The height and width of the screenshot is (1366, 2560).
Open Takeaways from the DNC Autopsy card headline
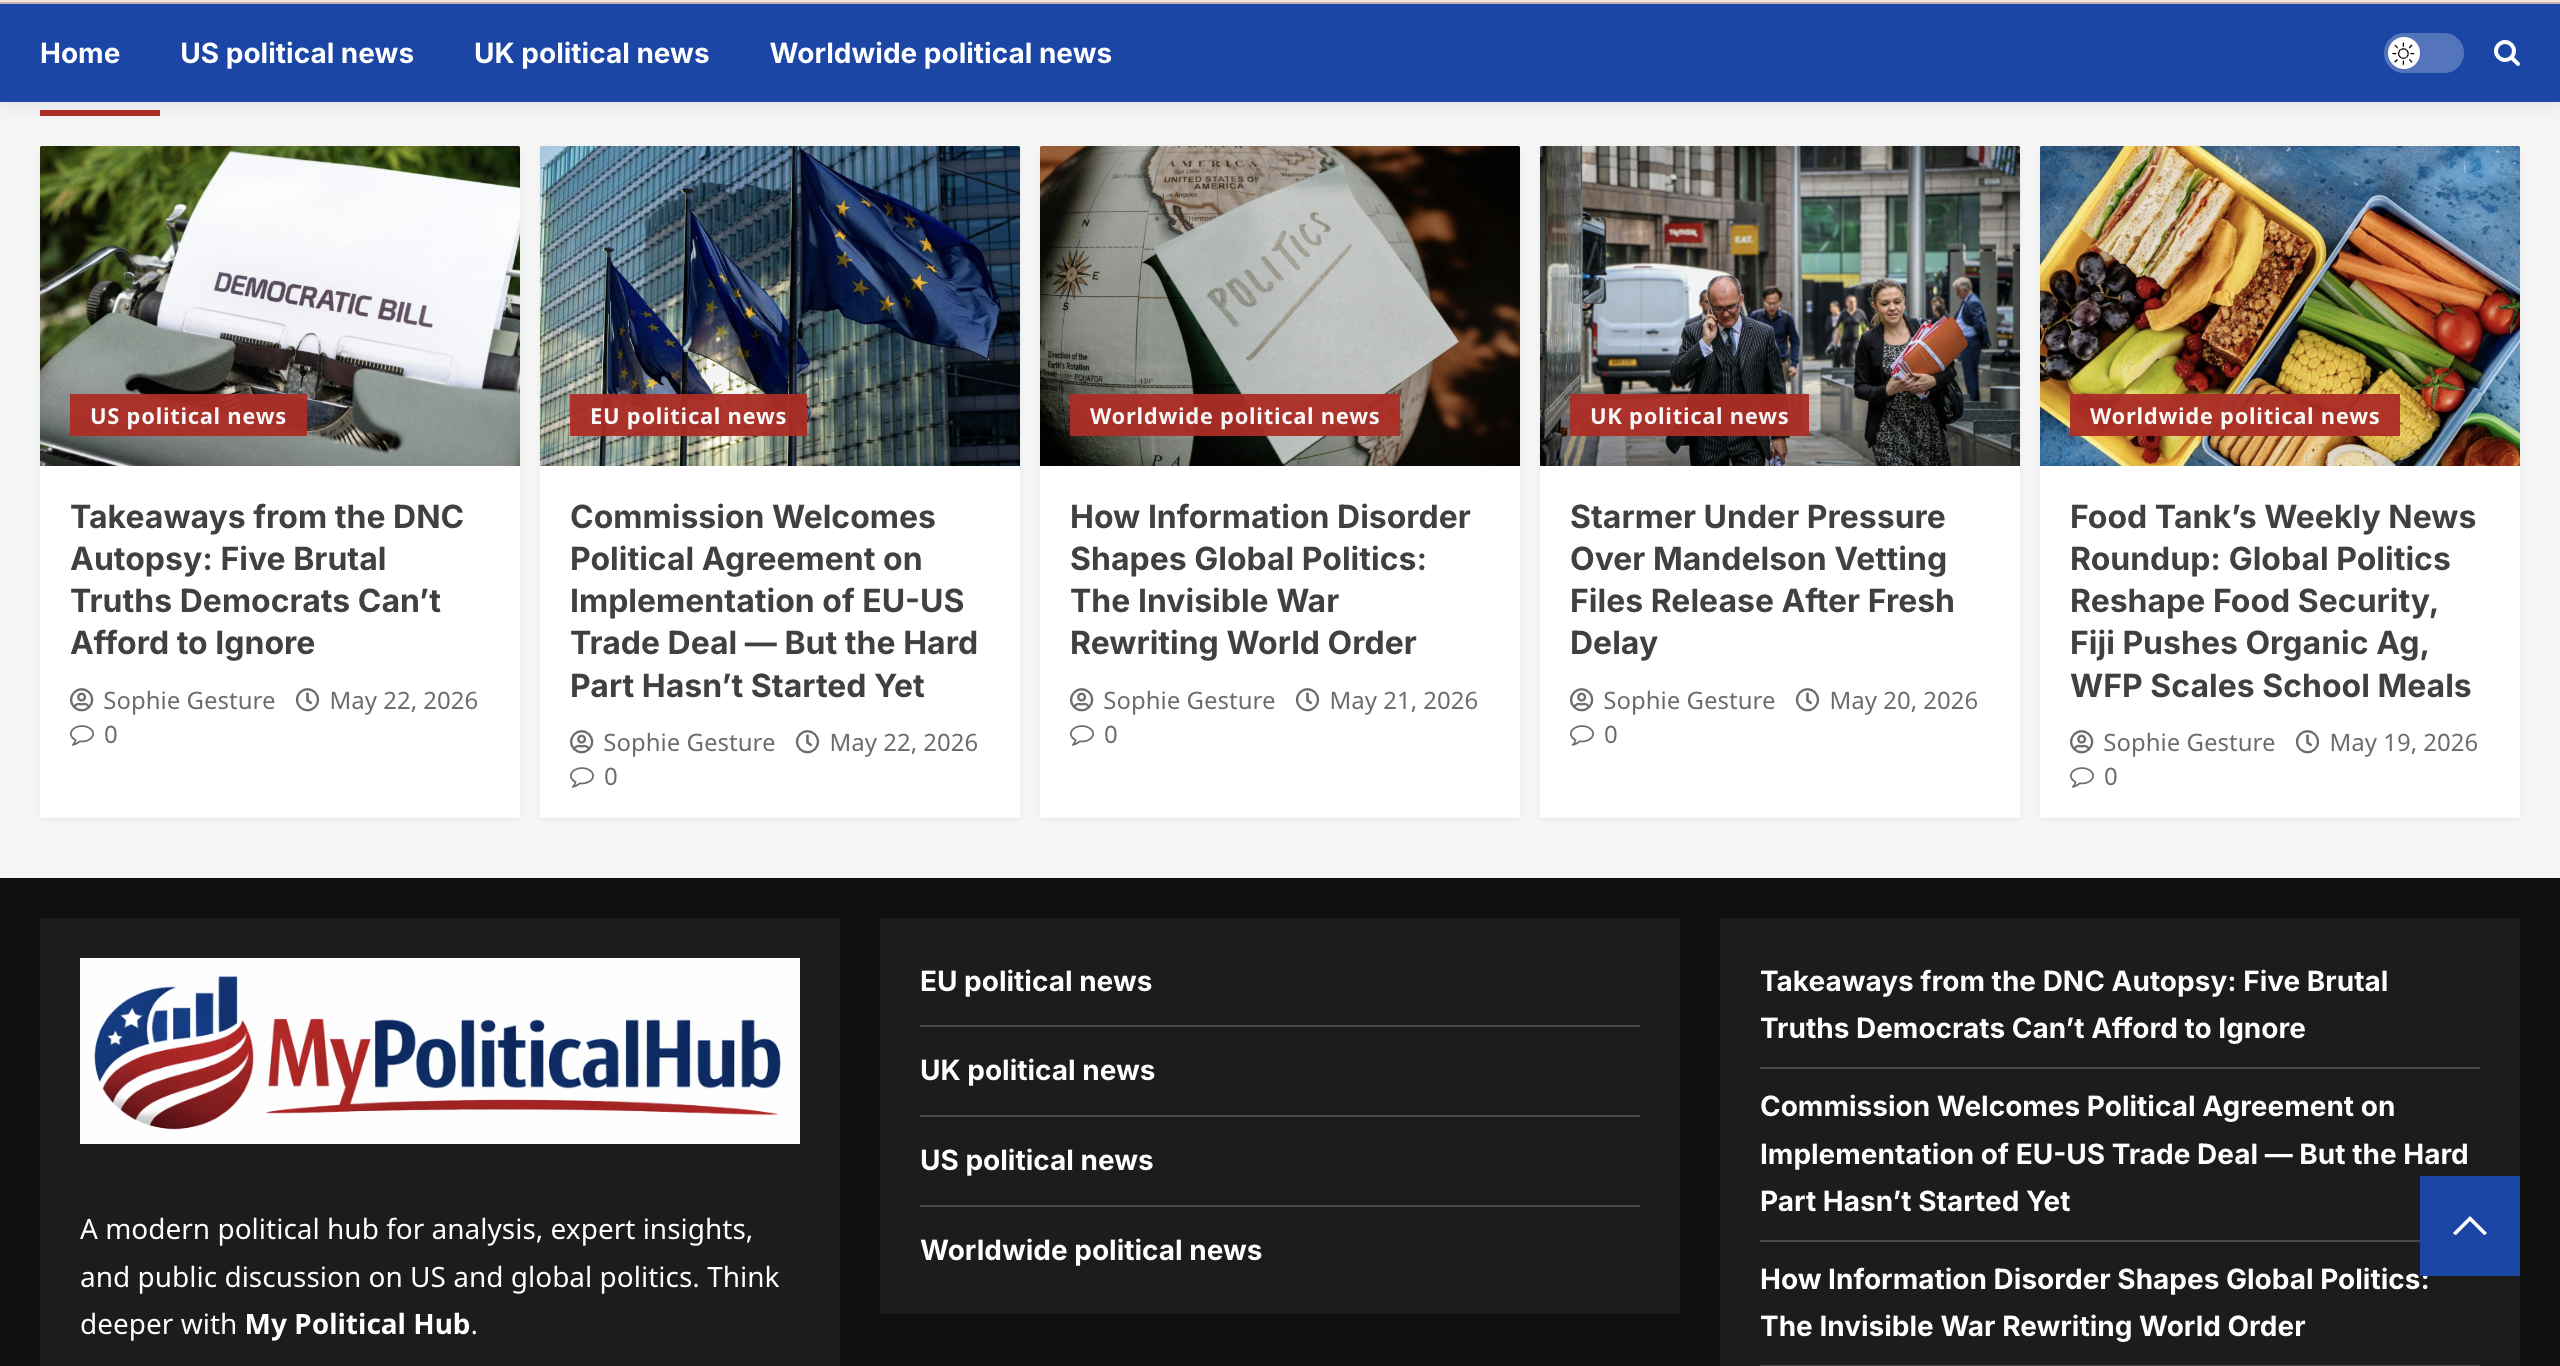[x=267, y=580]
